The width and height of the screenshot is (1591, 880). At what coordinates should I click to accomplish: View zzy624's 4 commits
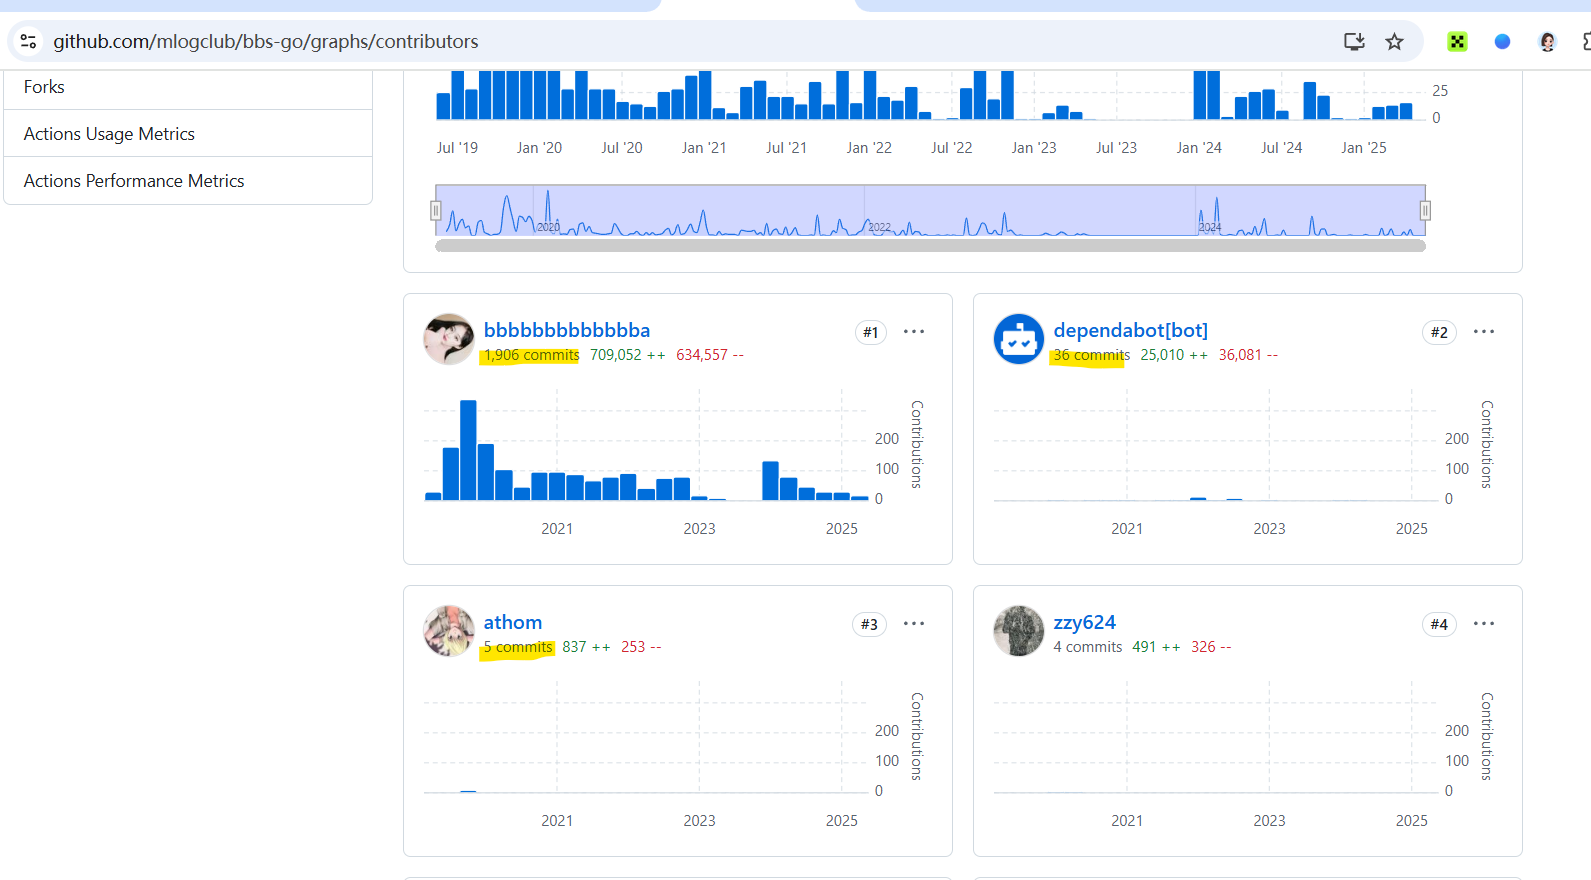click(1087, 647)
